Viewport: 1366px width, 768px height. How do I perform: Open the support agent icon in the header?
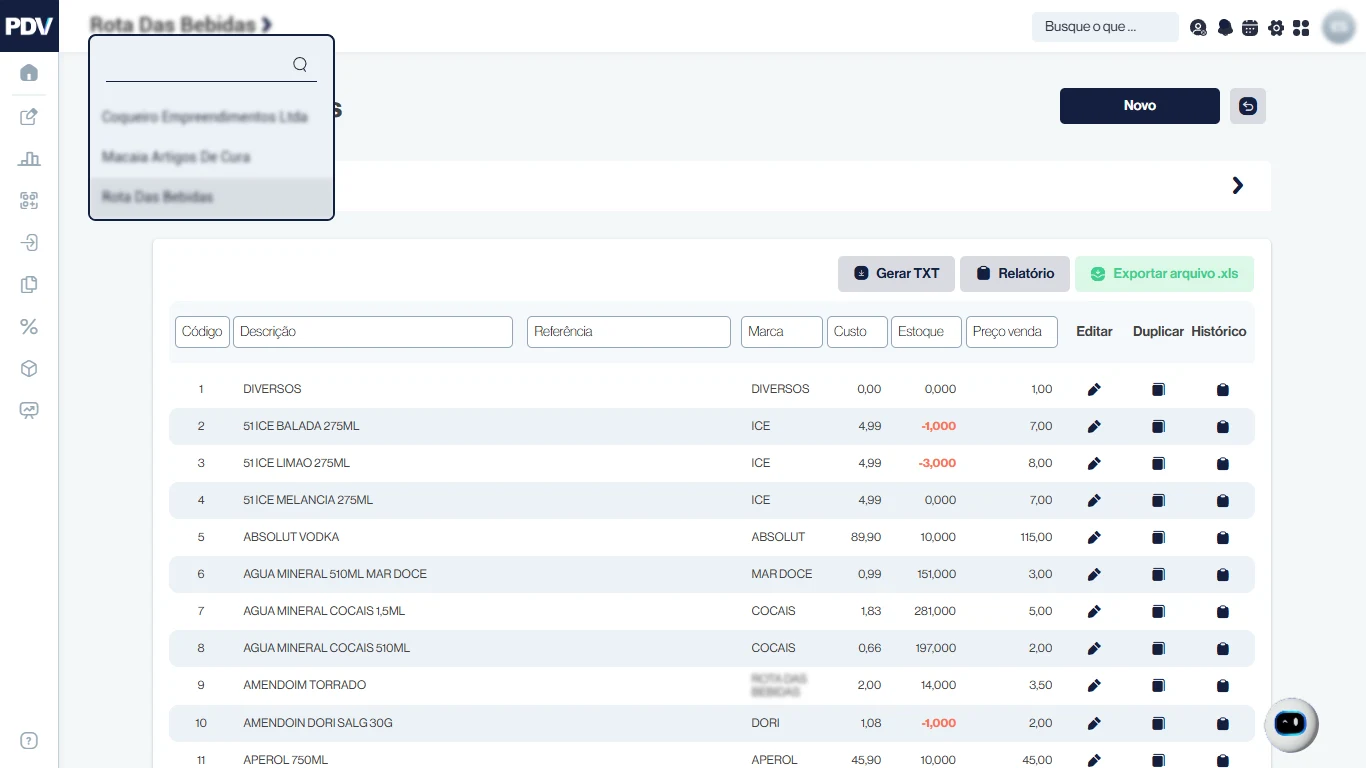1198,27
